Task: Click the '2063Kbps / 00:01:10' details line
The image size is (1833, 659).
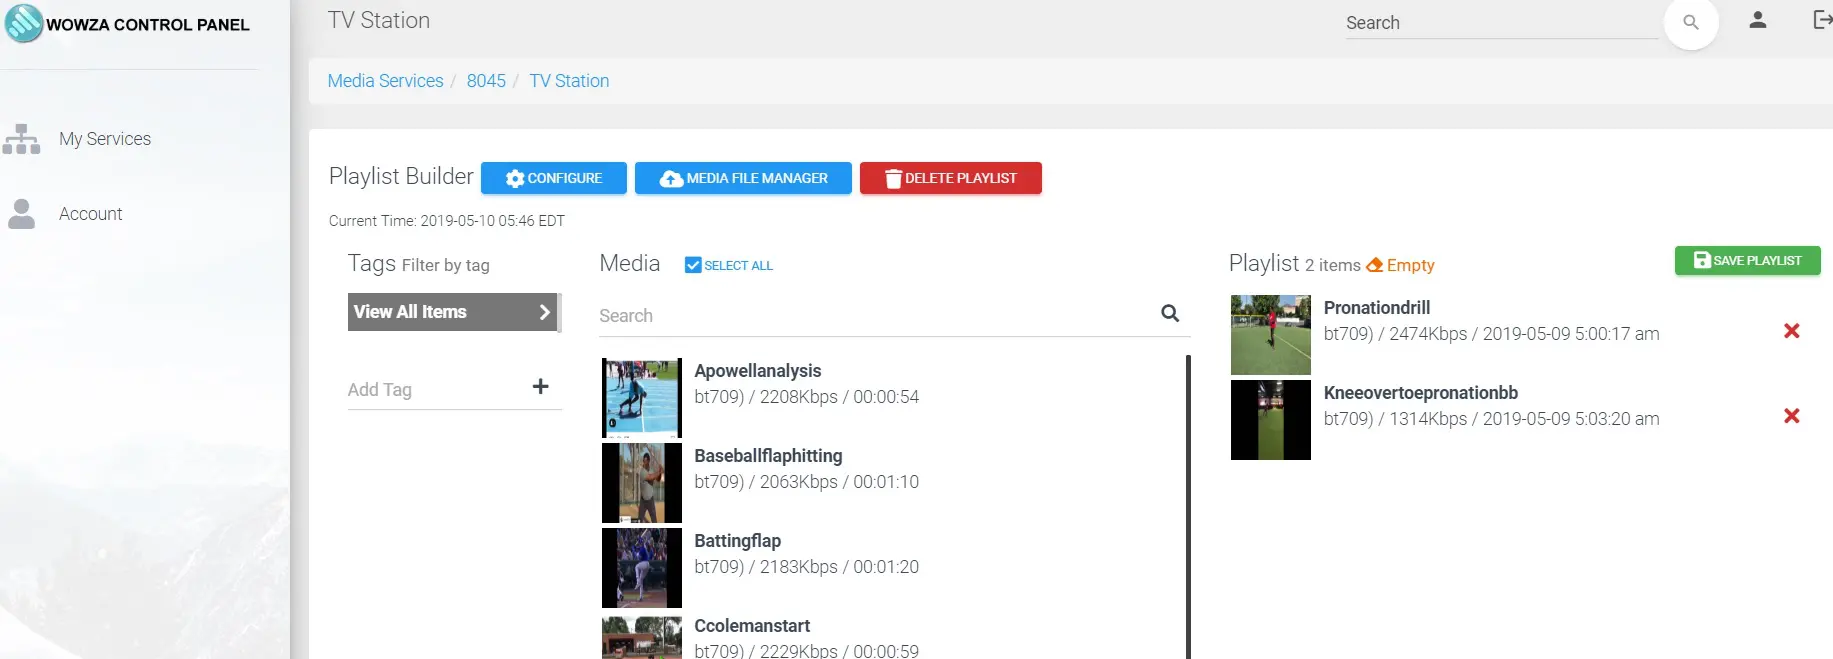Action: point(807,482)
